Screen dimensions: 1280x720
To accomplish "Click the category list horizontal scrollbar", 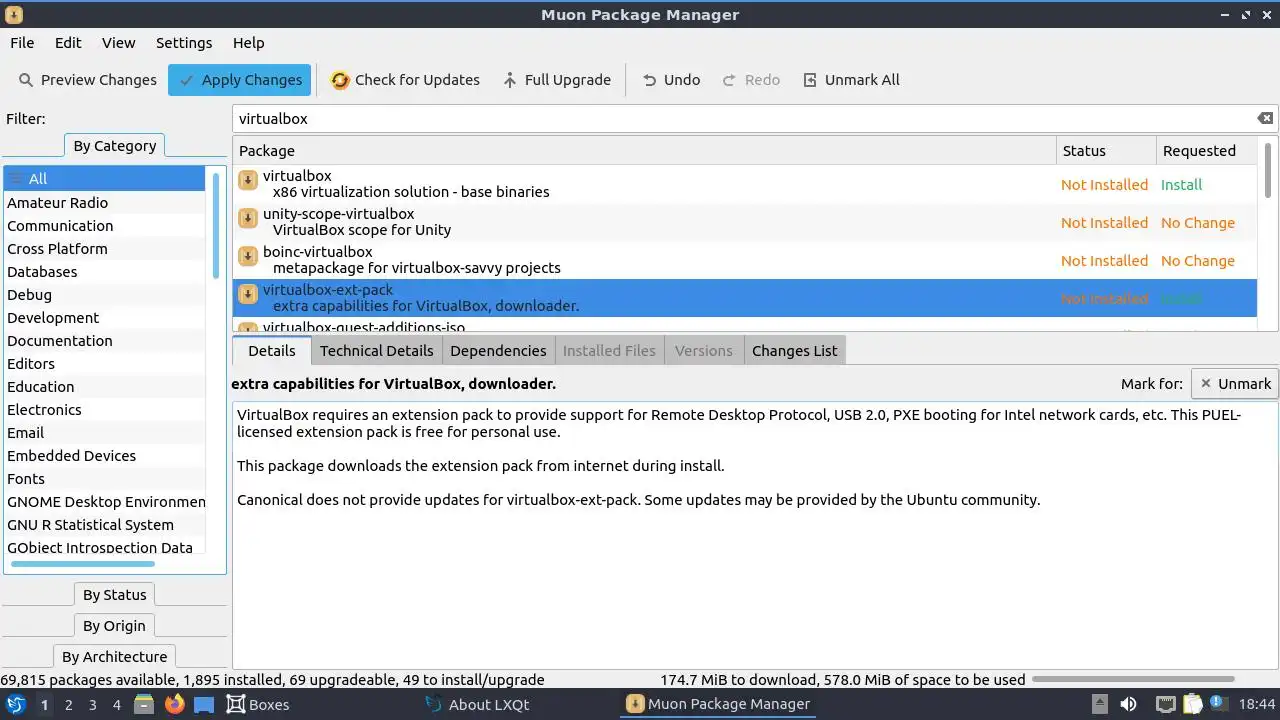I will [x=82, y=564].
